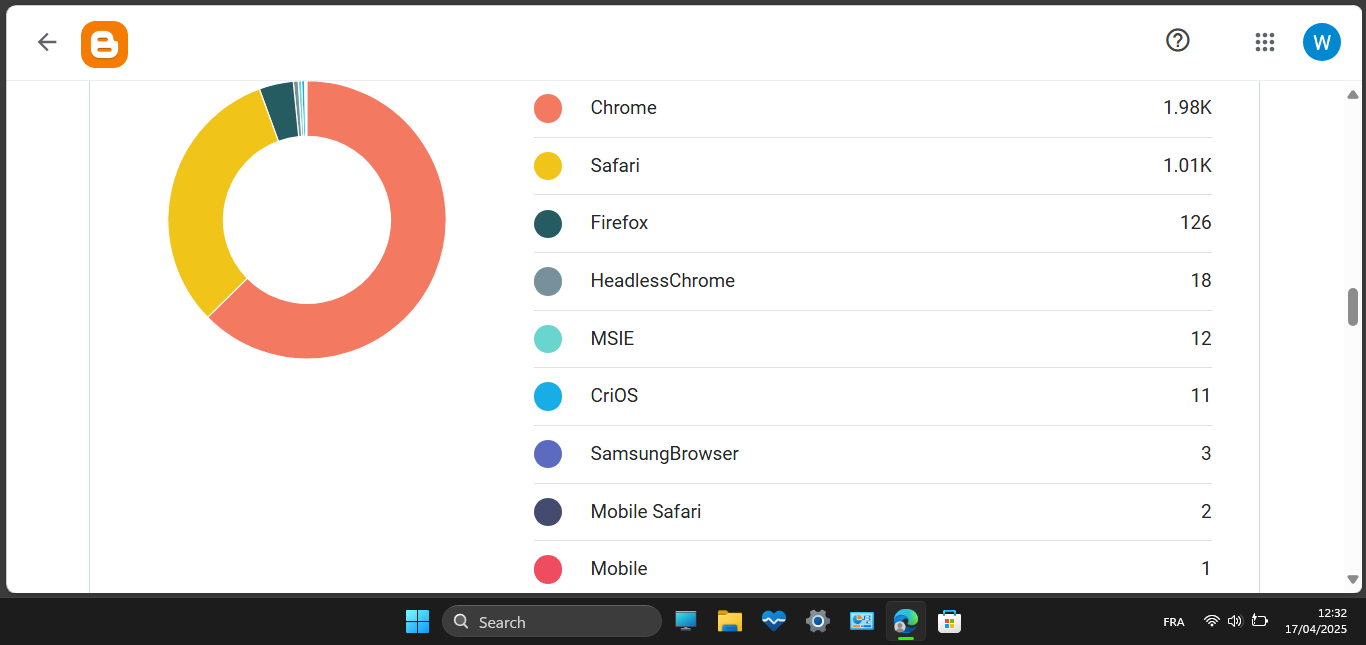Viewport: 1366px width, 645px height.
Task: Click the HeadlessChrome gray legend dot
Action: pos(548,281)
